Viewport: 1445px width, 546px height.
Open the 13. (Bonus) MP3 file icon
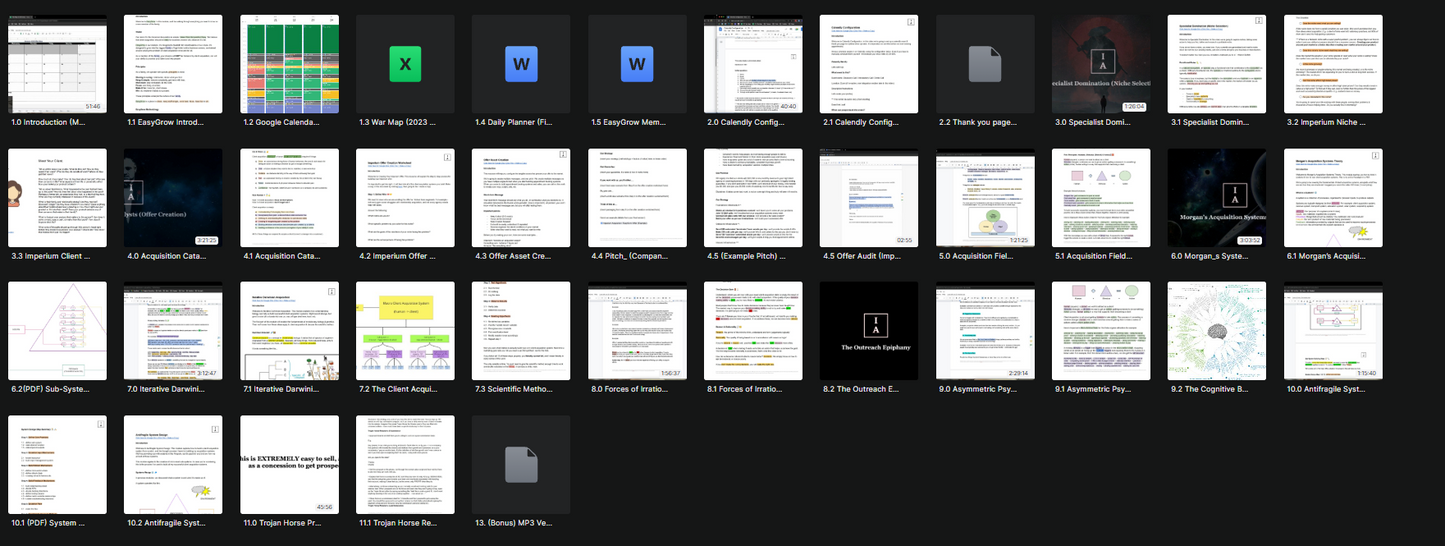521,465
